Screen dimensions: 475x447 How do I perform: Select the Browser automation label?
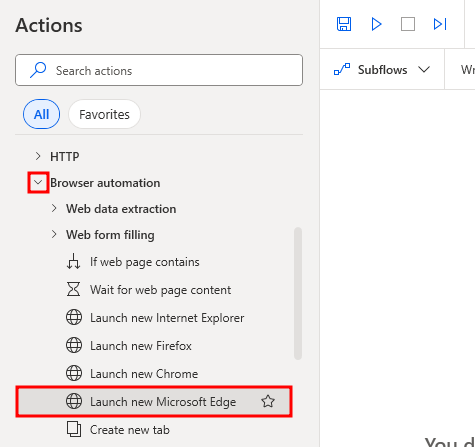tap(105, 183)
